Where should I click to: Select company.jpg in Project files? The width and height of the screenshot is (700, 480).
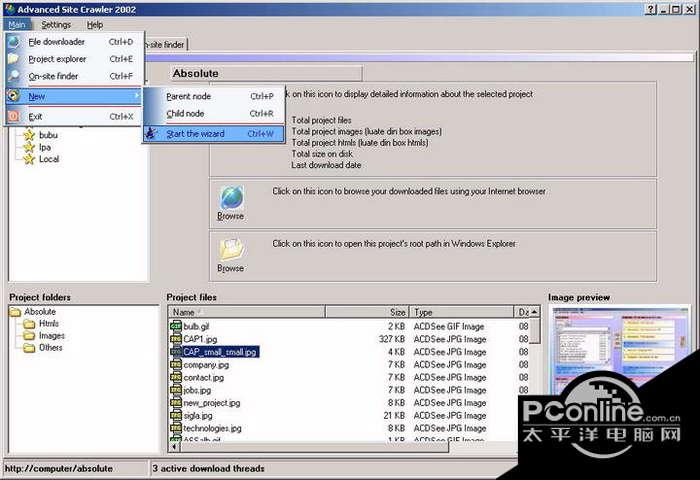206,365
